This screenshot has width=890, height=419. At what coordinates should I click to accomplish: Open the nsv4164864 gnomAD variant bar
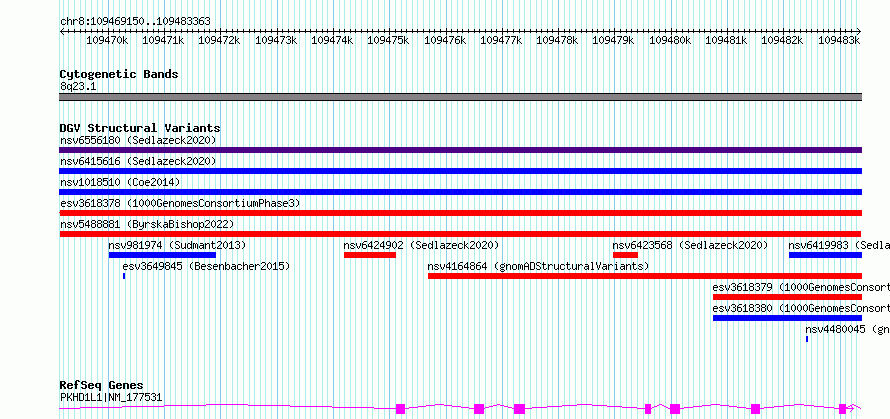[645, 276]
